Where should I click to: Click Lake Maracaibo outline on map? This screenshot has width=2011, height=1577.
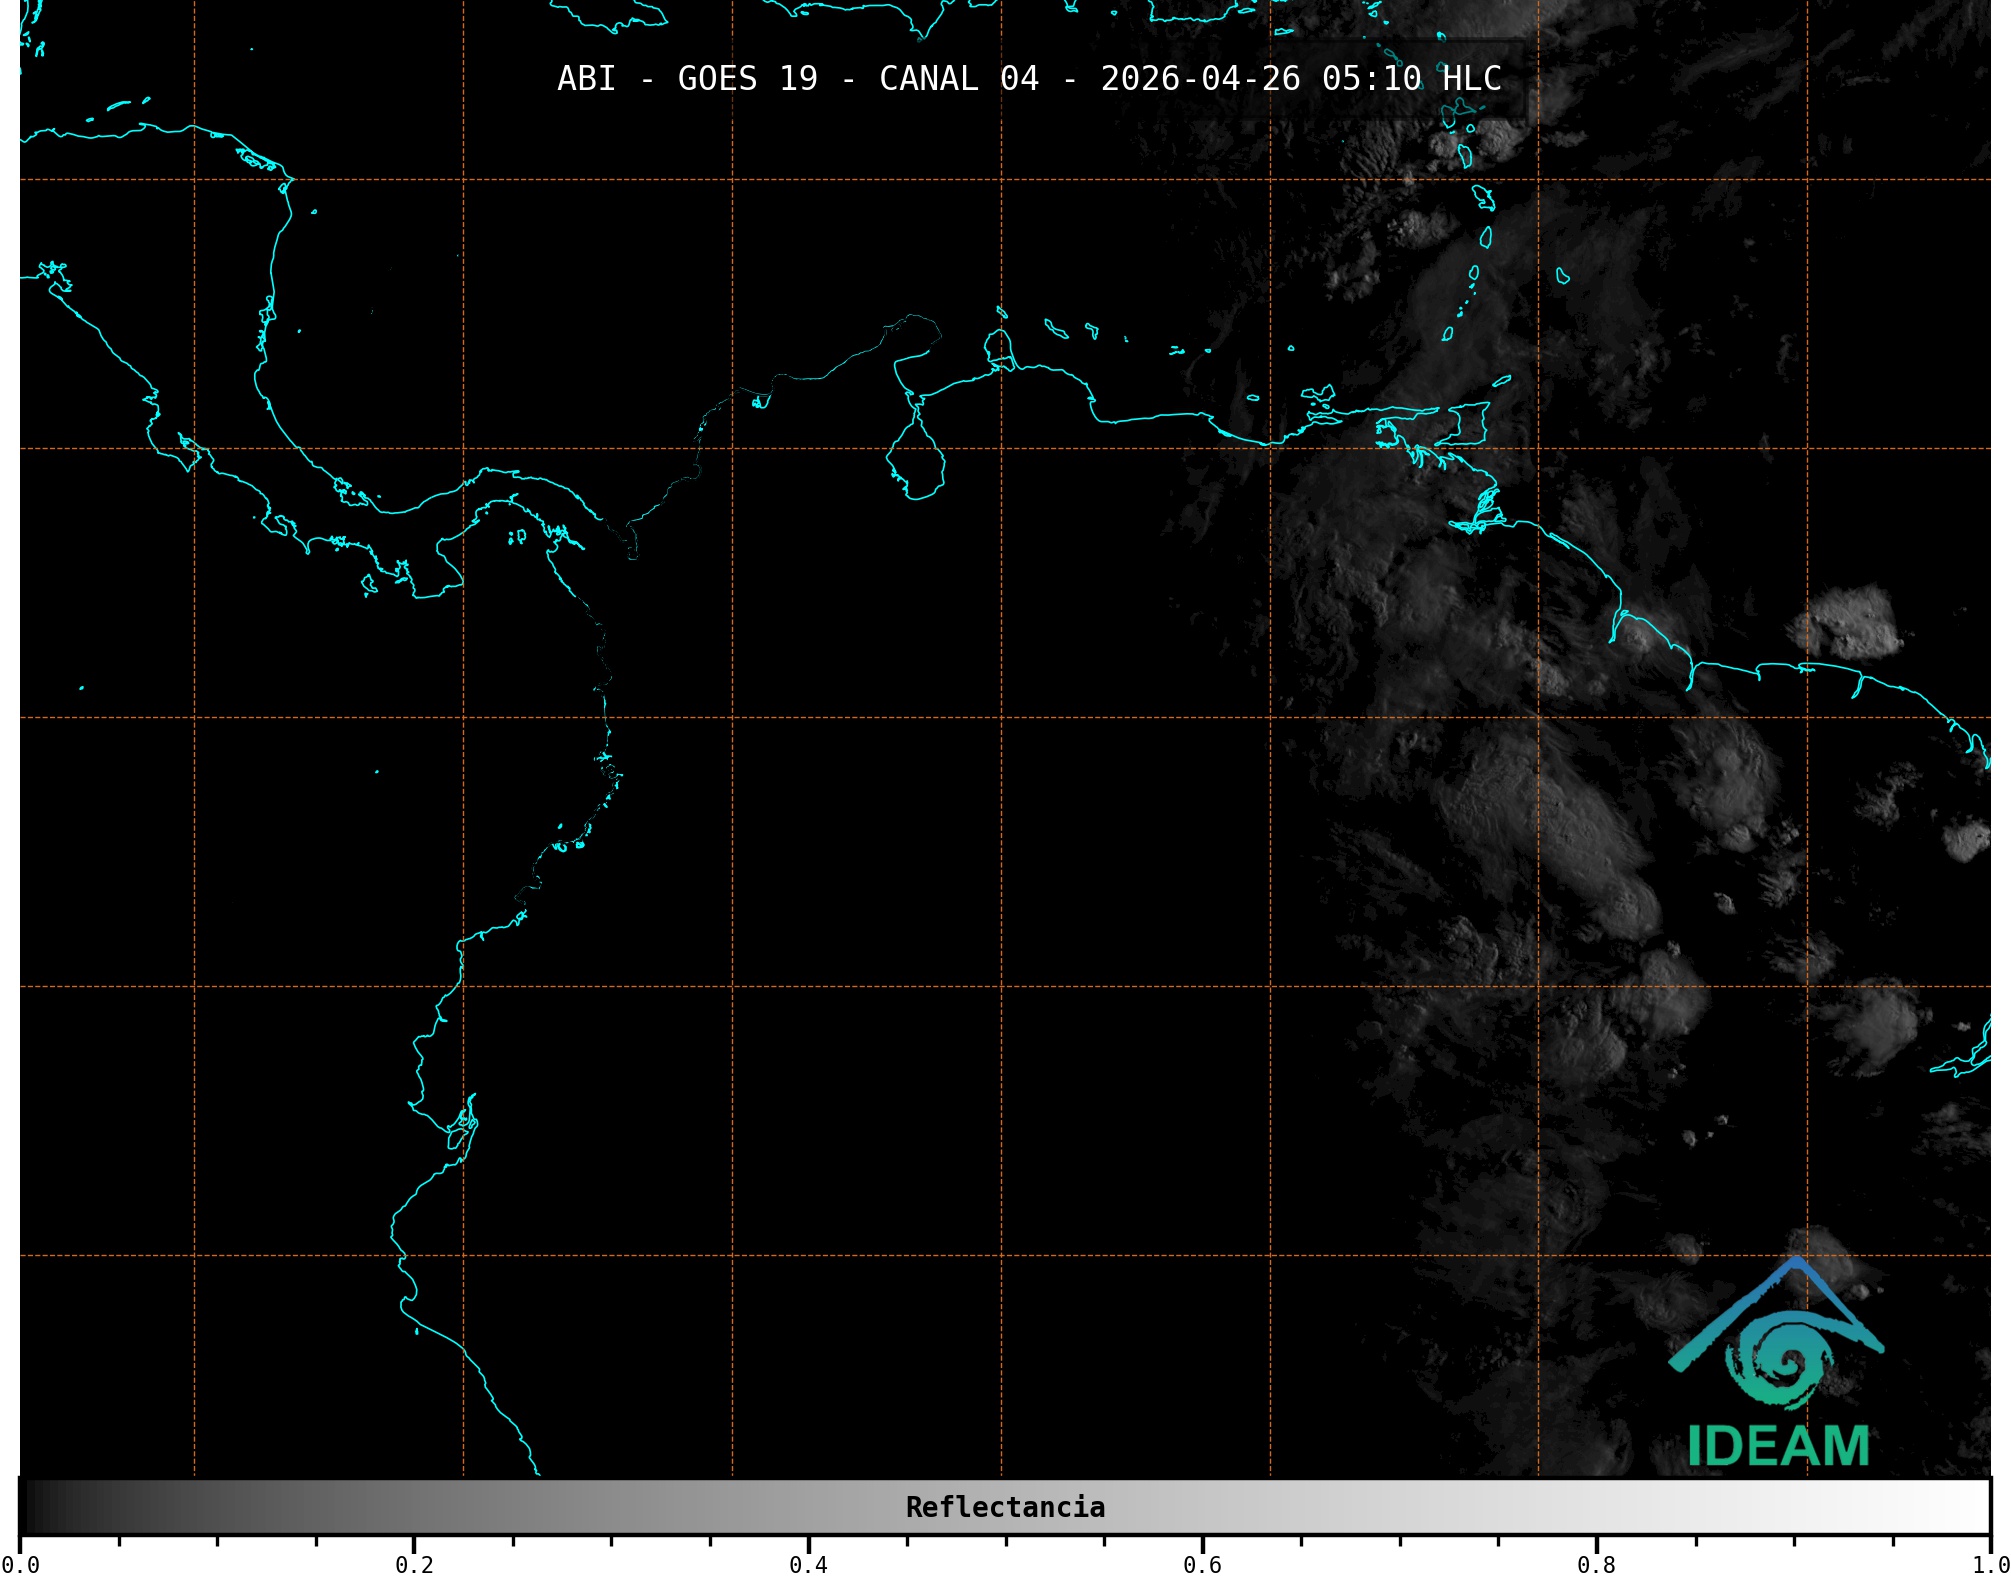pos(916,463)
